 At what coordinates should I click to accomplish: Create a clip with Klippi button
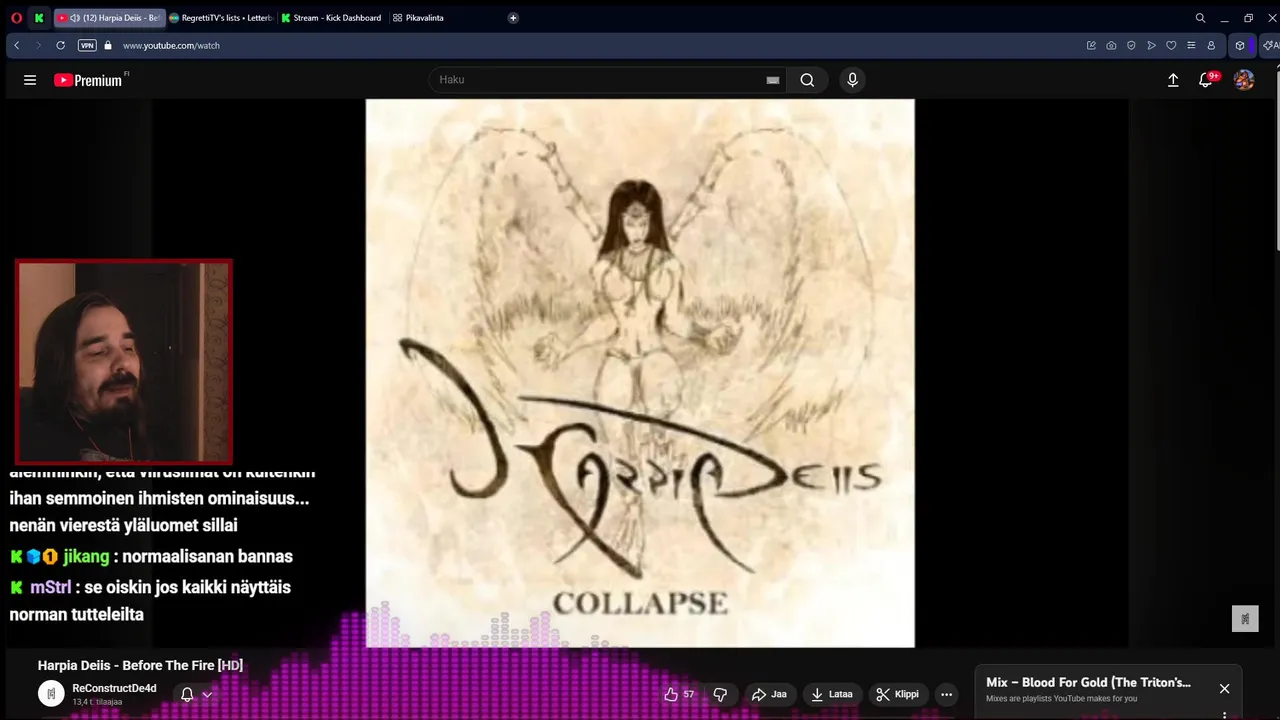point(897,694)
